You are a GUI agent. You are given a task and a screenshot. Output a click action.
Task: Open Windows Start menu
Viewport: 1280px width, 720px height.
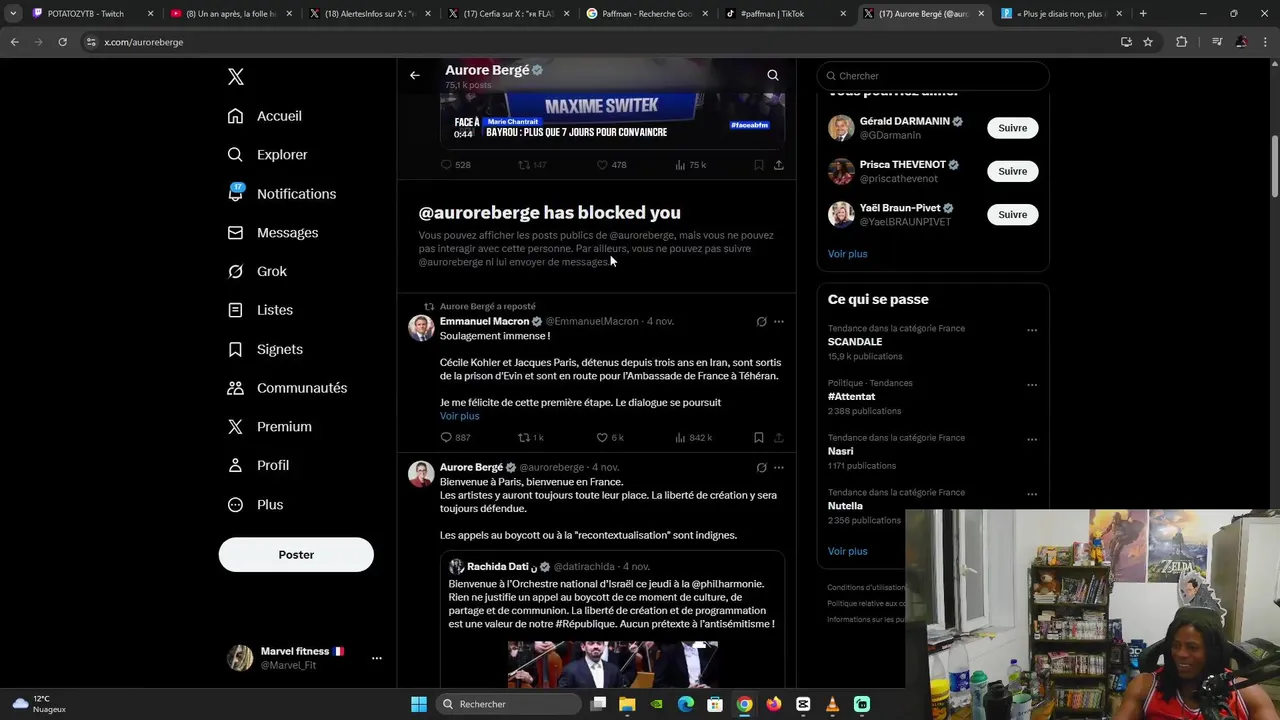[x=419, y=704]
